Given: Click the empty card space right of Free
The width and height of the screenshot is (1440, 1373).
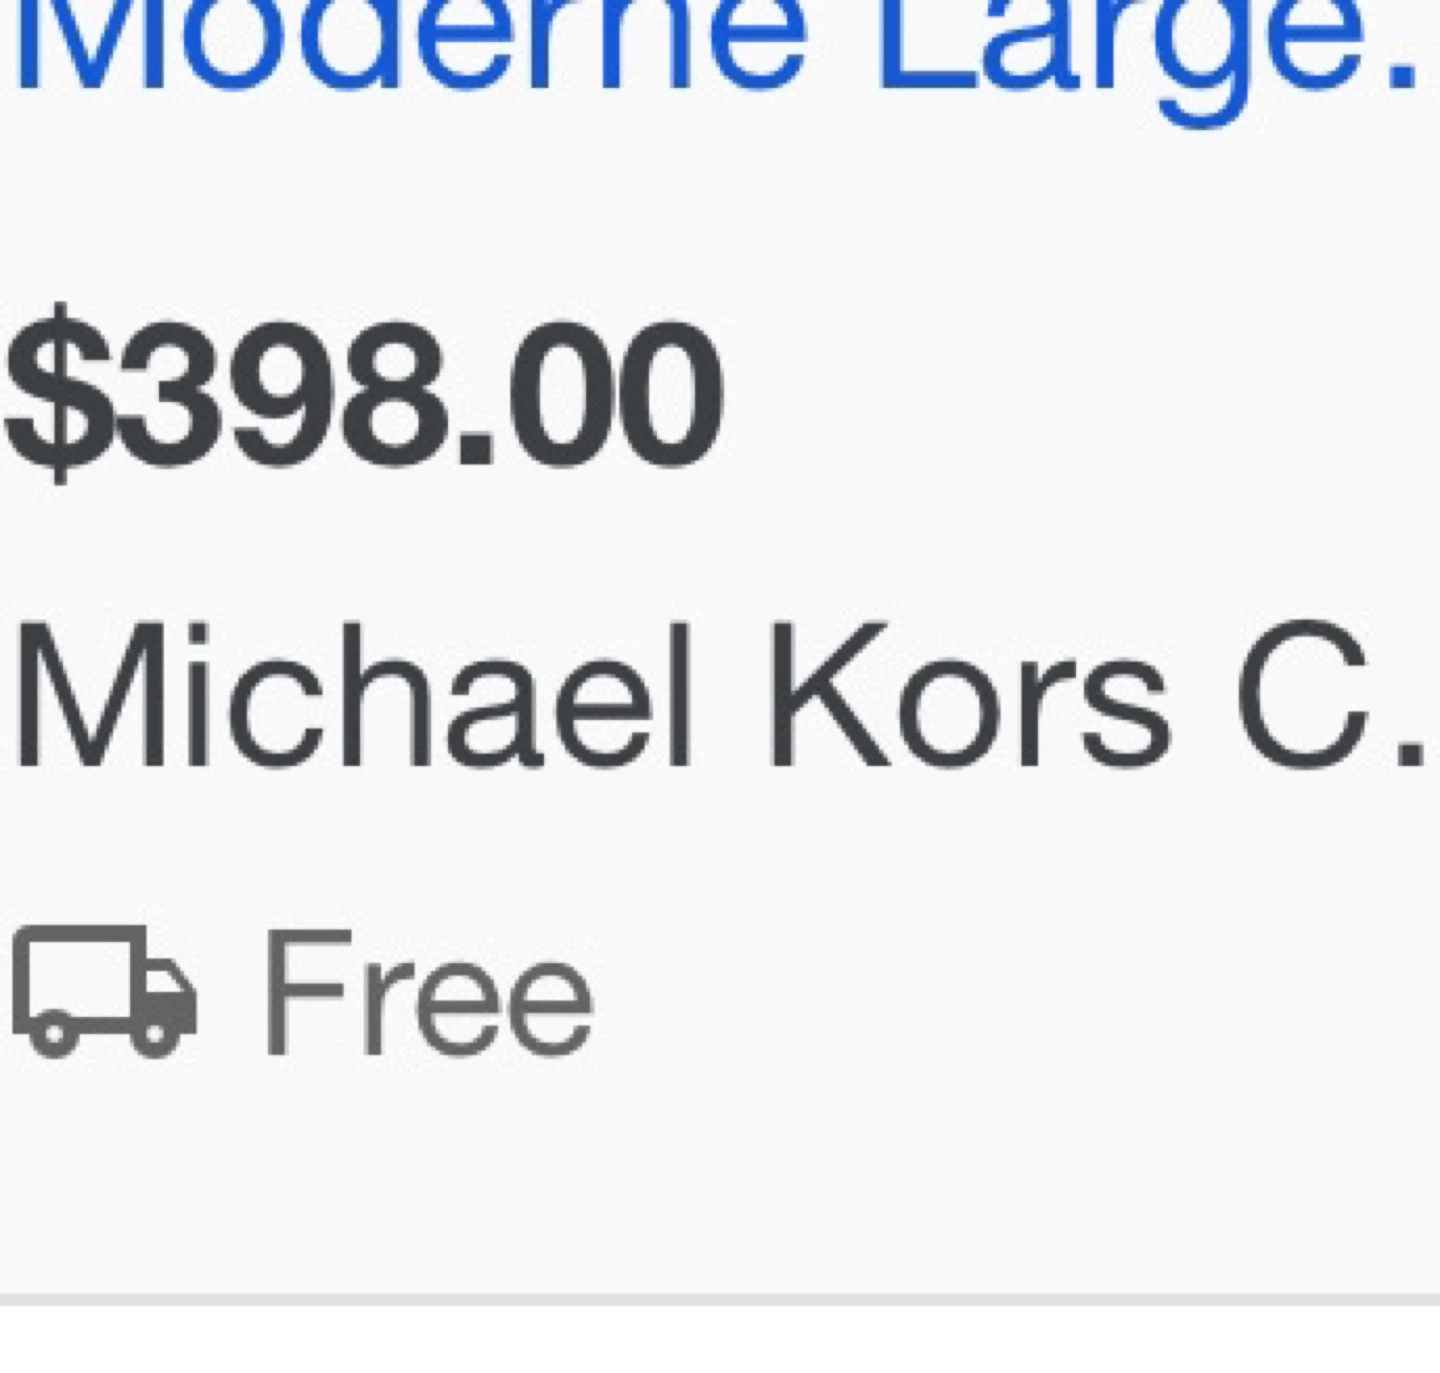Looking at the screenshot, I should point(1015,992).
